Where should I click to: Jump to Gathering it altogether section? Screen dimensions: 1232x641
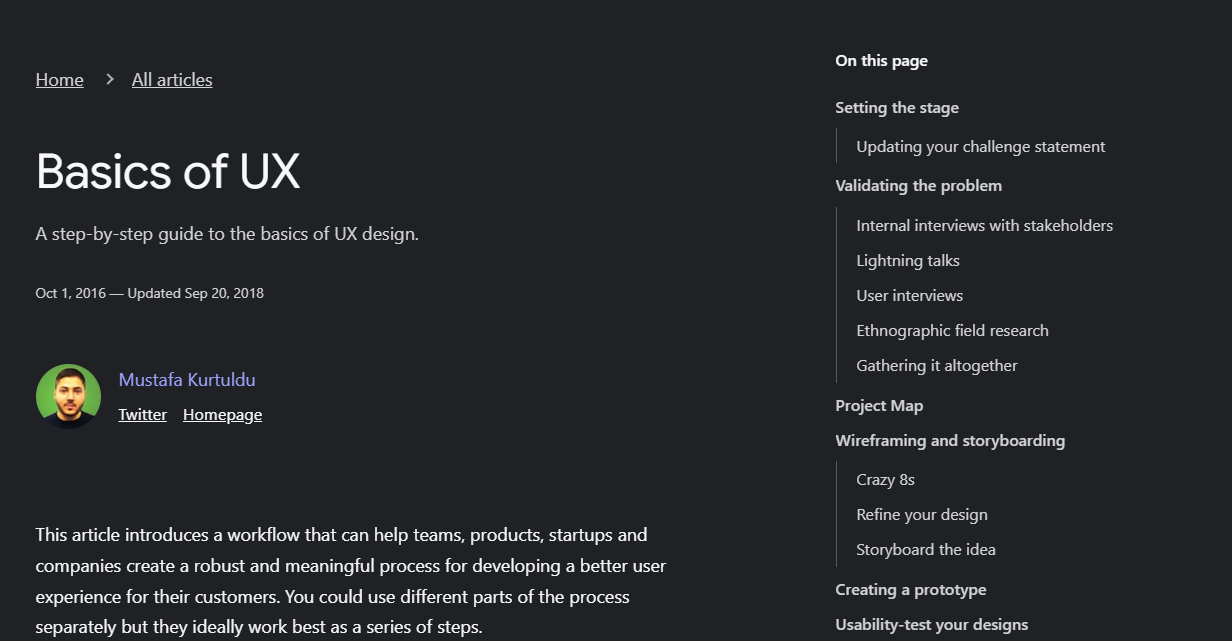pyautogui.click(x=936, y=365)
